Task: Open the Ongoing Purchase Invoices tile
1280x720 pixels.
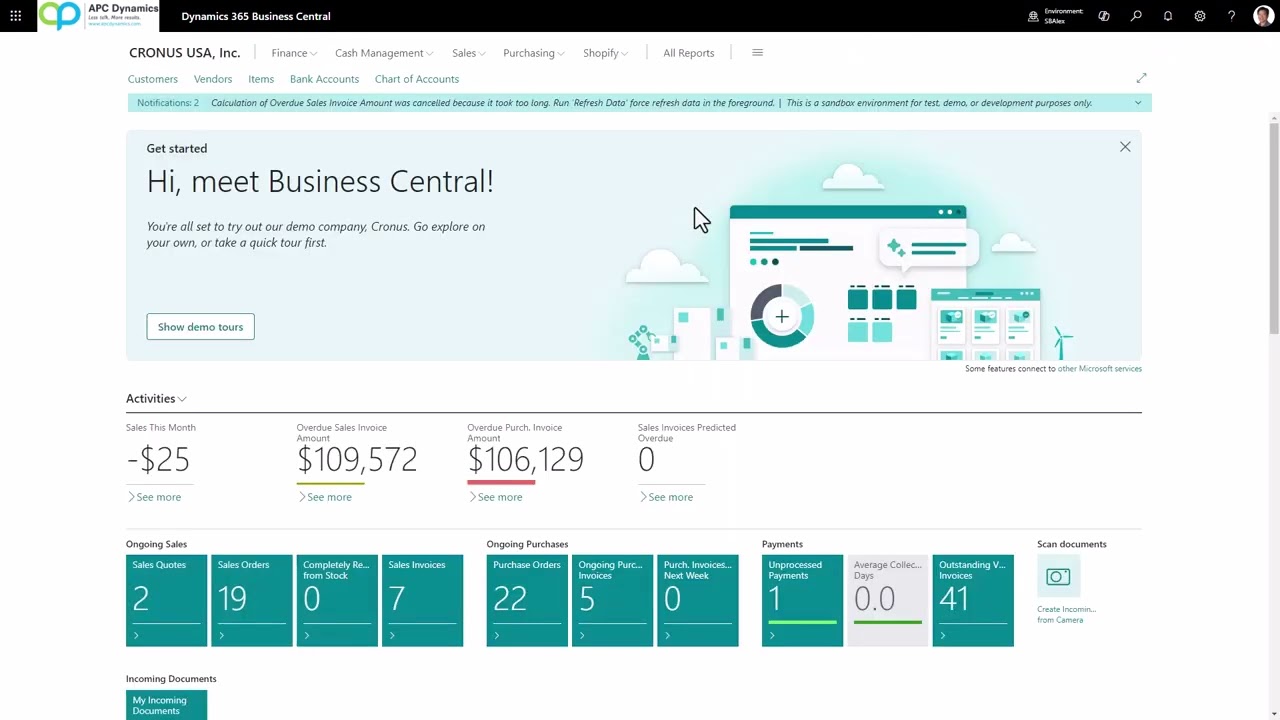Action: coord(612,600)
